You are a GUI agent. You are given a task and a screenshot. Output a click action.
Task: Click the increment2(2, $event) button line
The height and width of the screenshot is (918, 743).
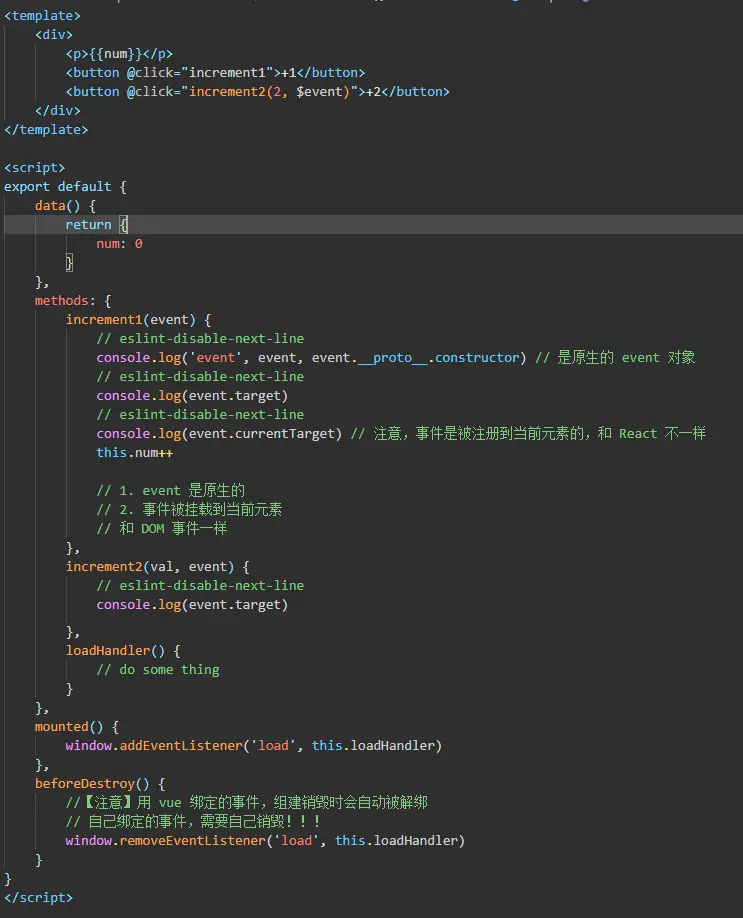257,92
